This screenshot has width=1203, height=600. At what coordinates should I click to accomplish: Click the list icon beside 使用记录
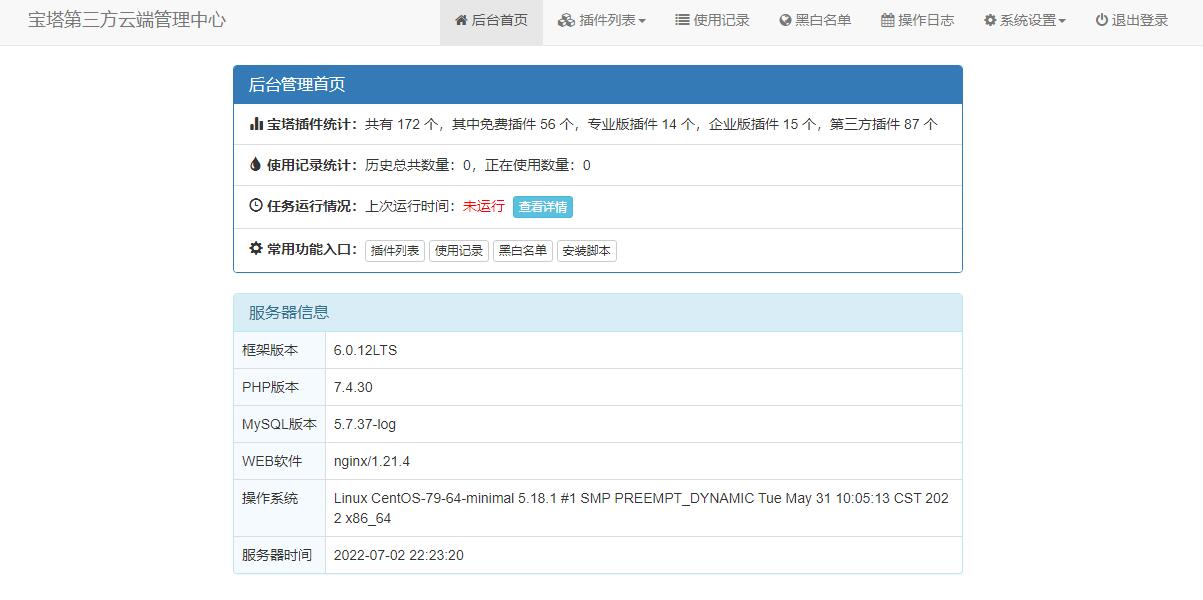[x=682, y=20]
